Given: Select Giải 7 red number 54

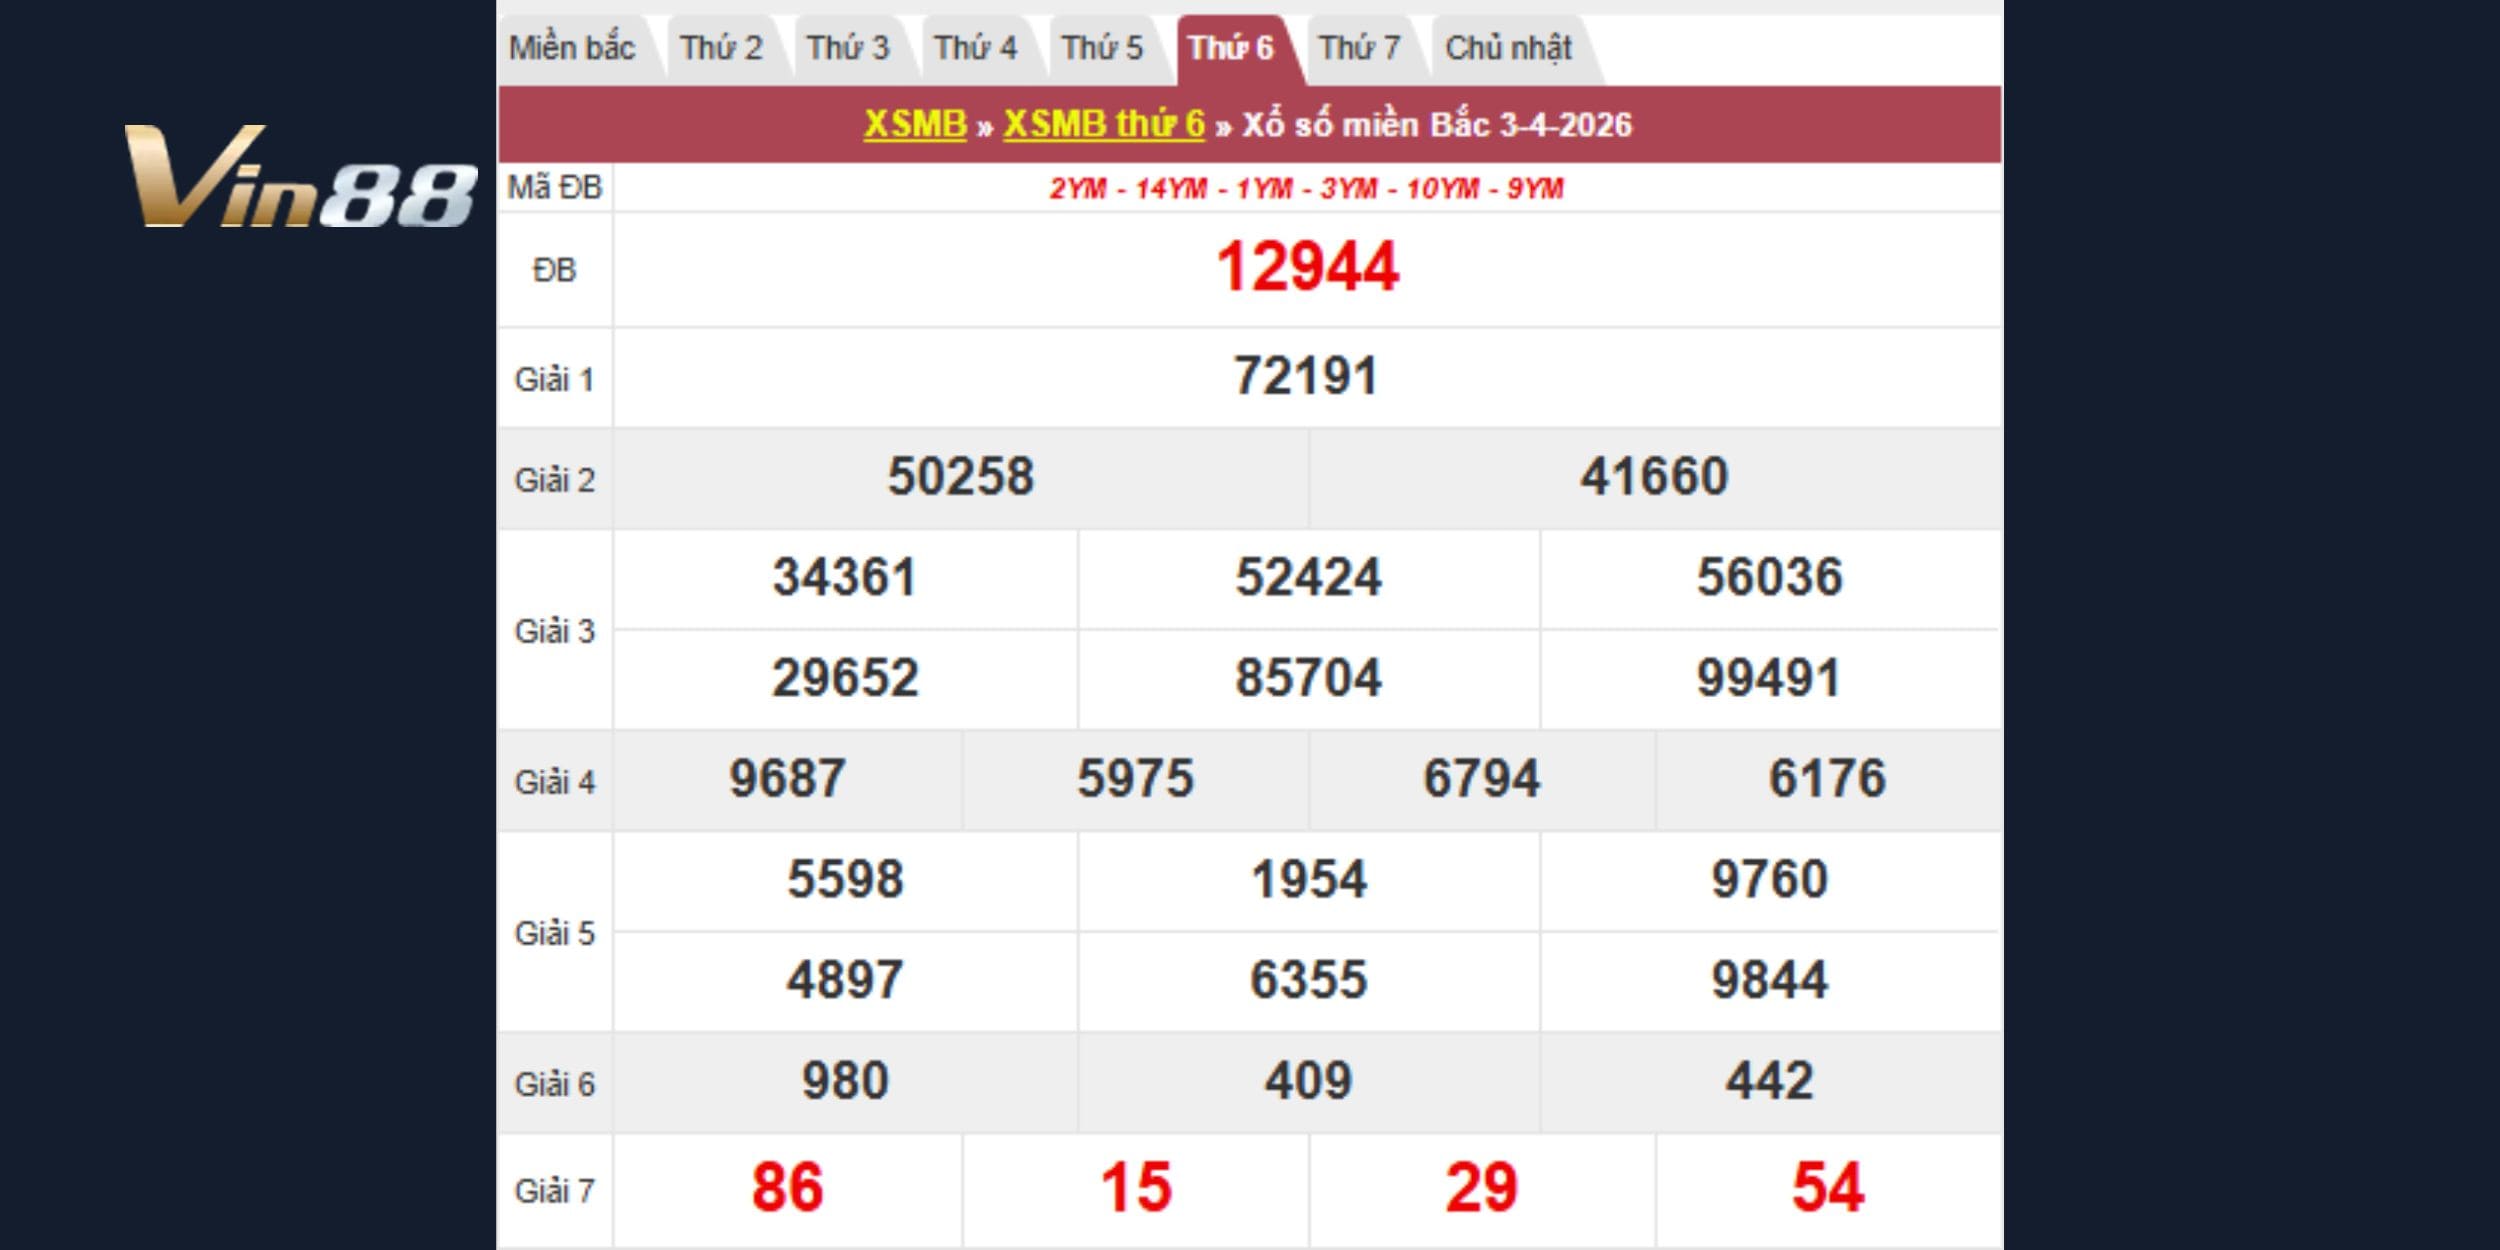Looking at the screenshot, I should tap(1827, 1188).
